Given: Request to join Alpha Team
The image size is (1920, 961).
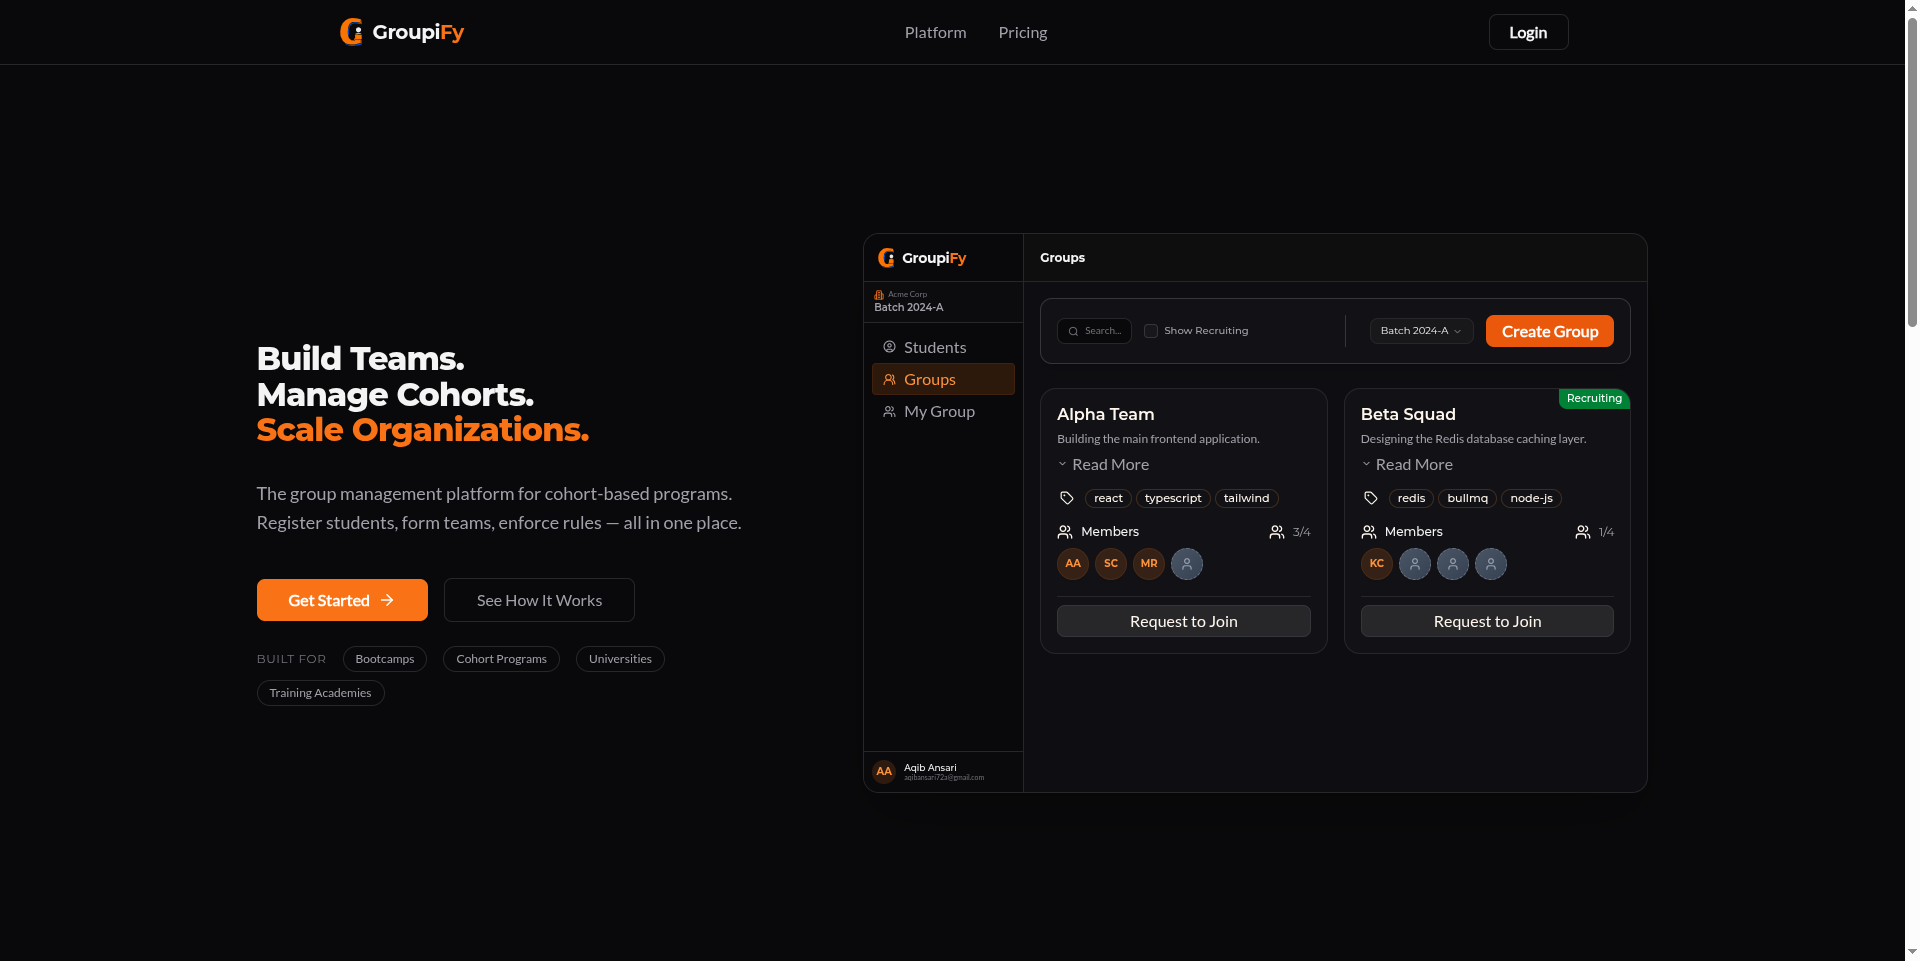Looking at the screenshot, I should [x=1184, y=621].
